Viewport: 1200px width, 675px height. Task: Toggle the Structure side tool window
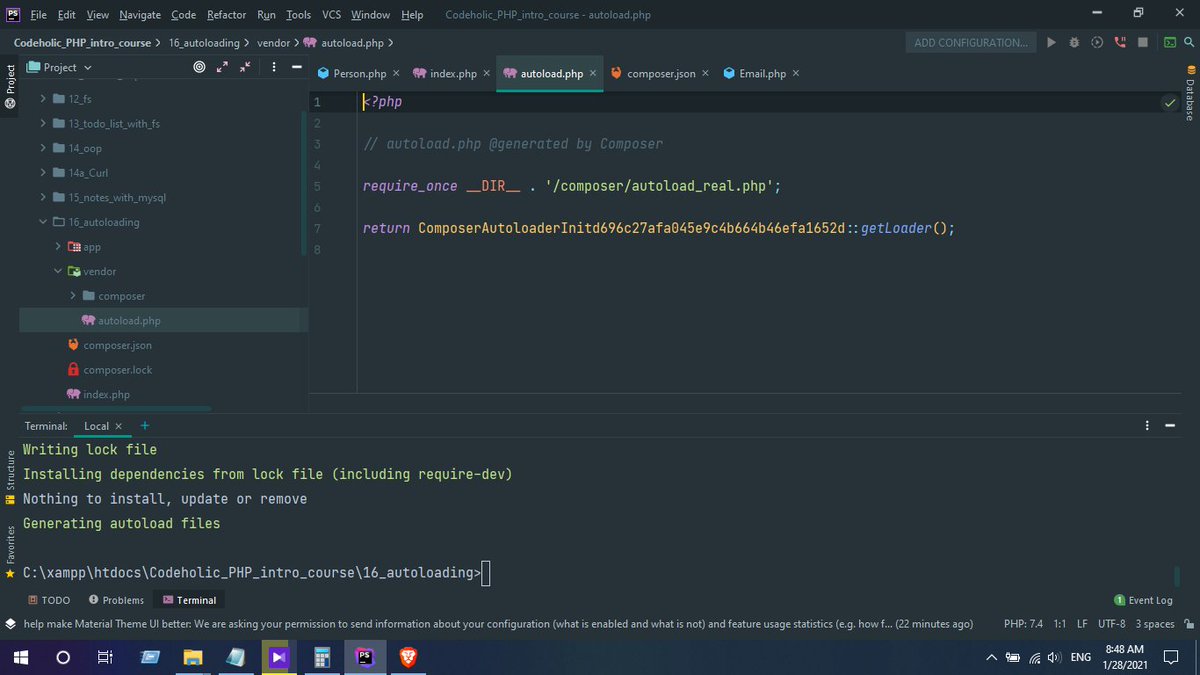10,478
